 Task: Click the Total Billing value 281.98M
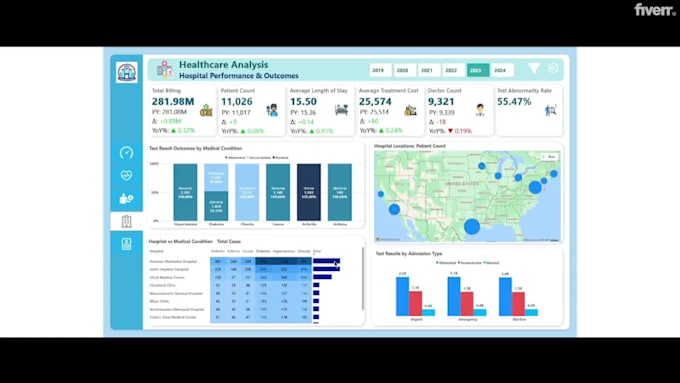click(x=173, y=101)
